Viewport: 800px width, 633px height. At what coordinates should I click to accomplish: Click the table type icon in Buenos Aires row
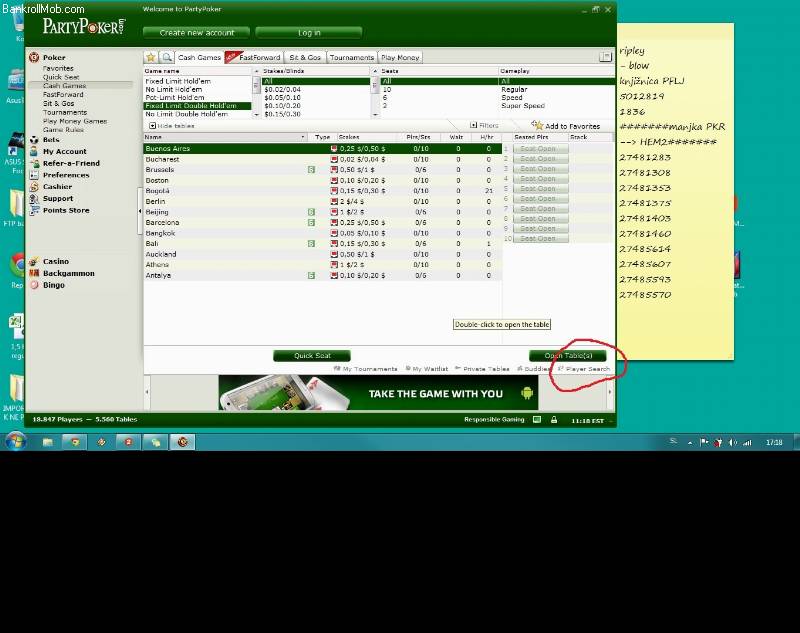click(x=334, y=148)
